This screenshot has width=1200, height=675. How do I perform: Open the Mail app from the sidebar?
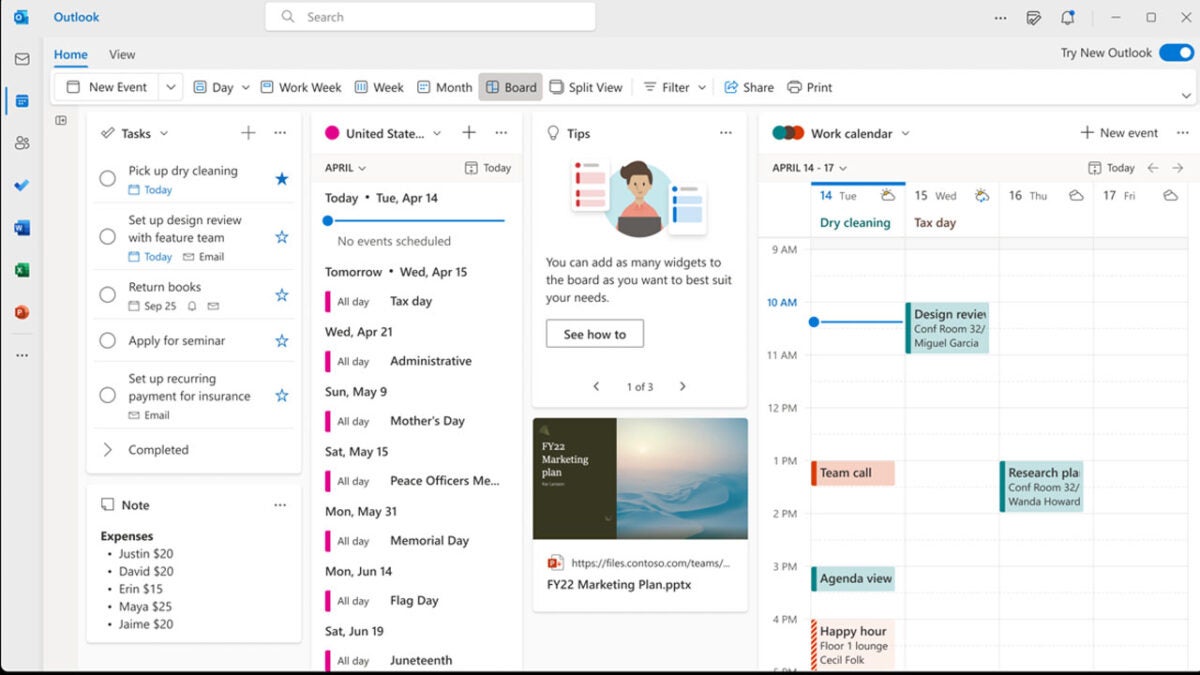point(22,59)
